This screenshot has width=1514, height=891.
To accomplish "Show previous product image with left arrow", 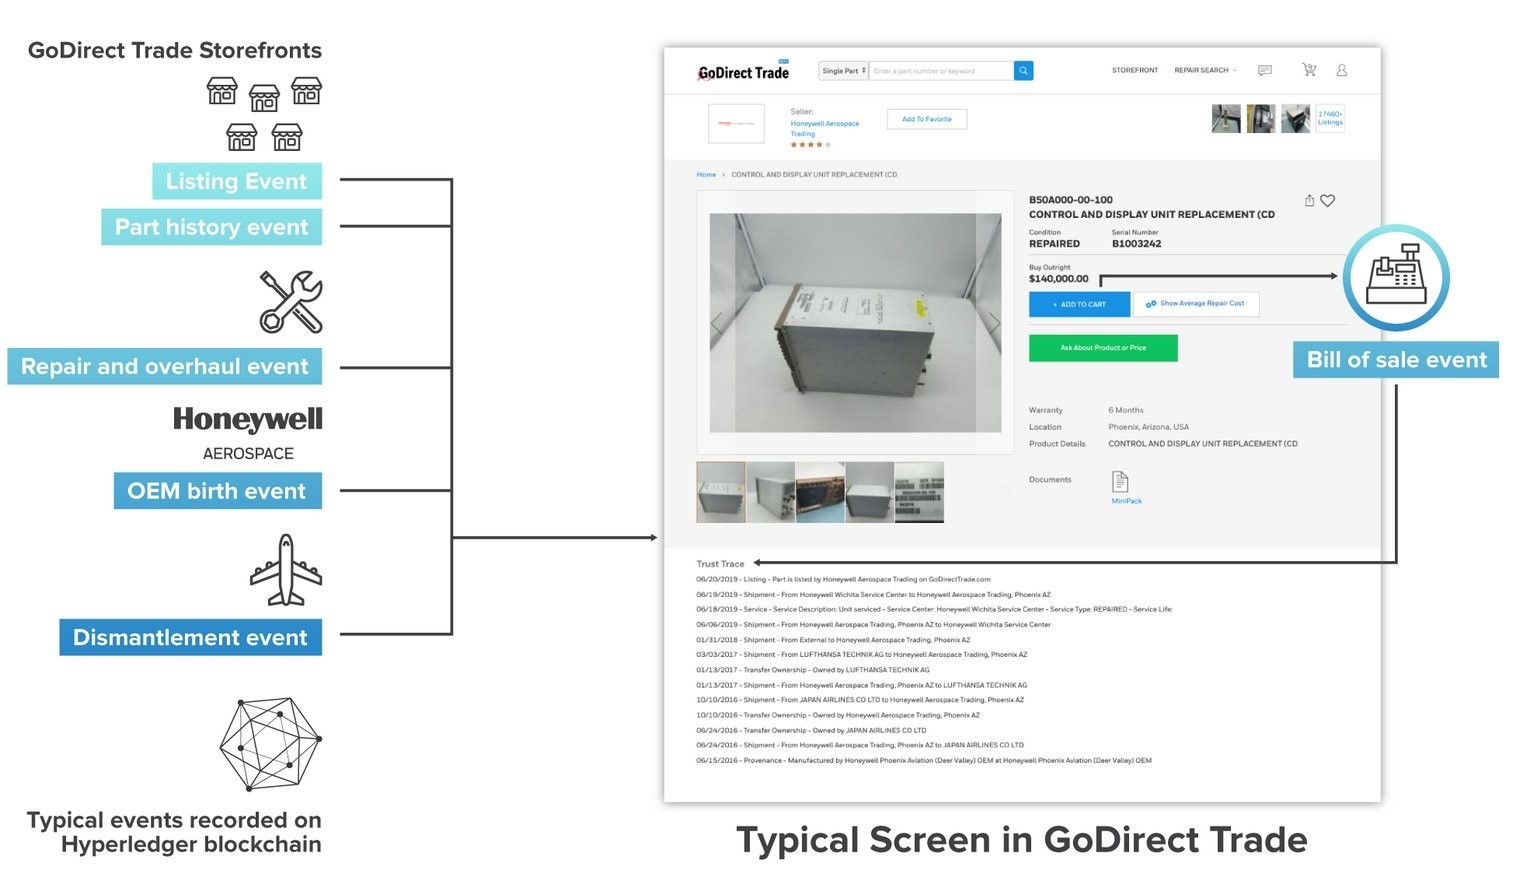I will [x=716, y=323].
